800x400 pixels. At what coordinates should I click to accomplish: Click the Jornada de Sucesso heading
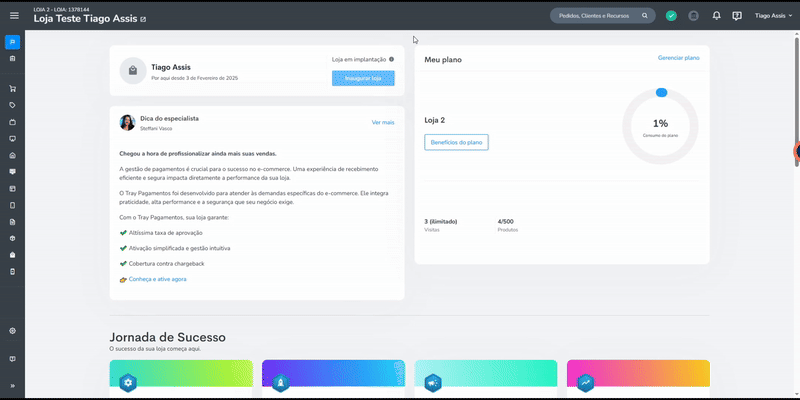pyautogui.click(x=167, y=337)
